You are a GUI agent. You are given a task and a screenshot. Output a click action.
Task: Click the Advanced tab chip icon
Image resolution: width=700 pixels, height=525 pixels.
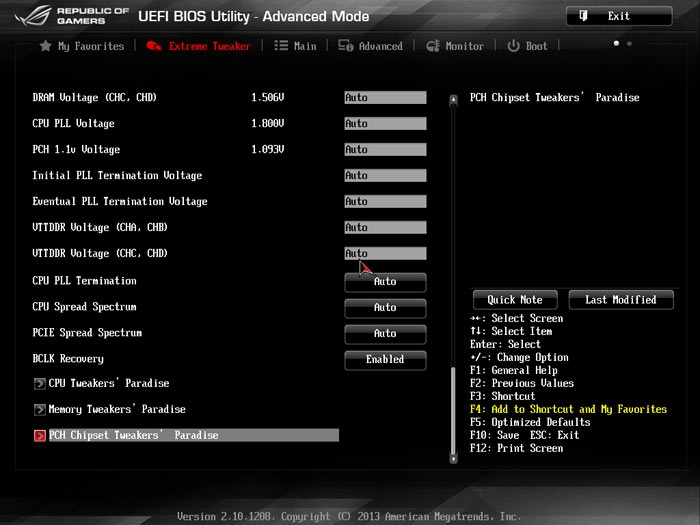click(346, 46)
